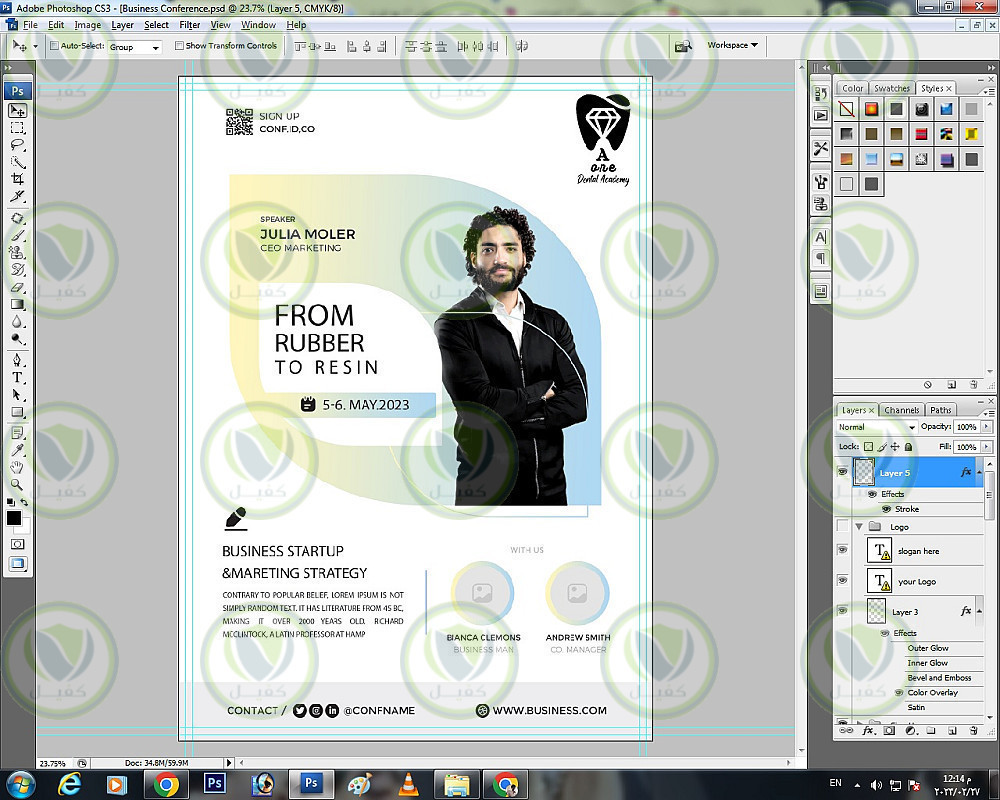Apply the red square style swatch

click(921, 134)
